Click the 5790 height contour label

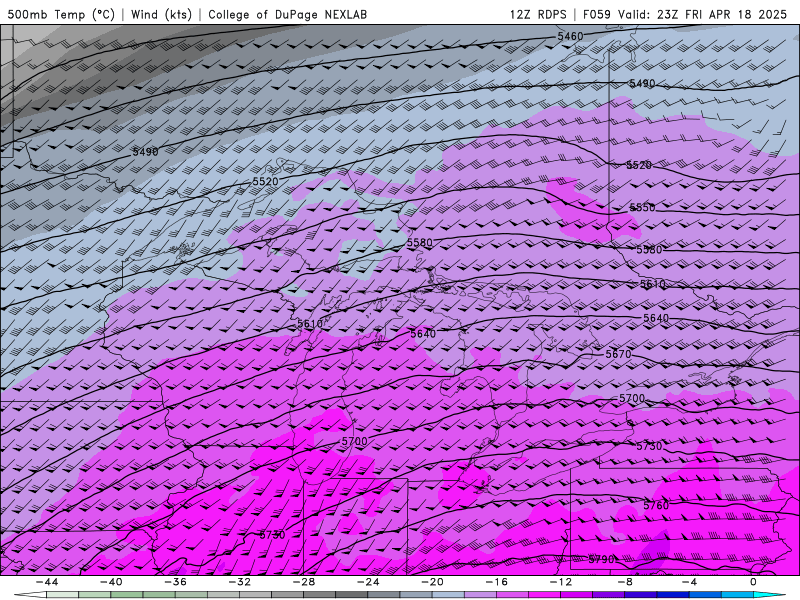pyautogui.click(x=601, y=559)
